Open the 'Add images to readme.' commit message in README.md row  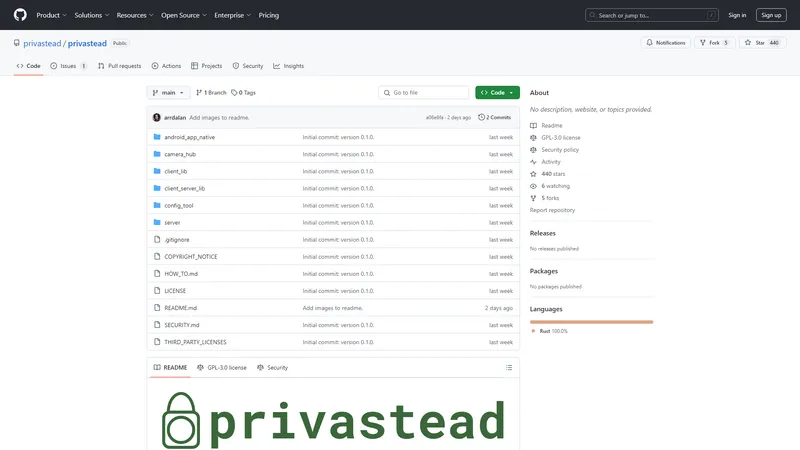tap(333, 308)
